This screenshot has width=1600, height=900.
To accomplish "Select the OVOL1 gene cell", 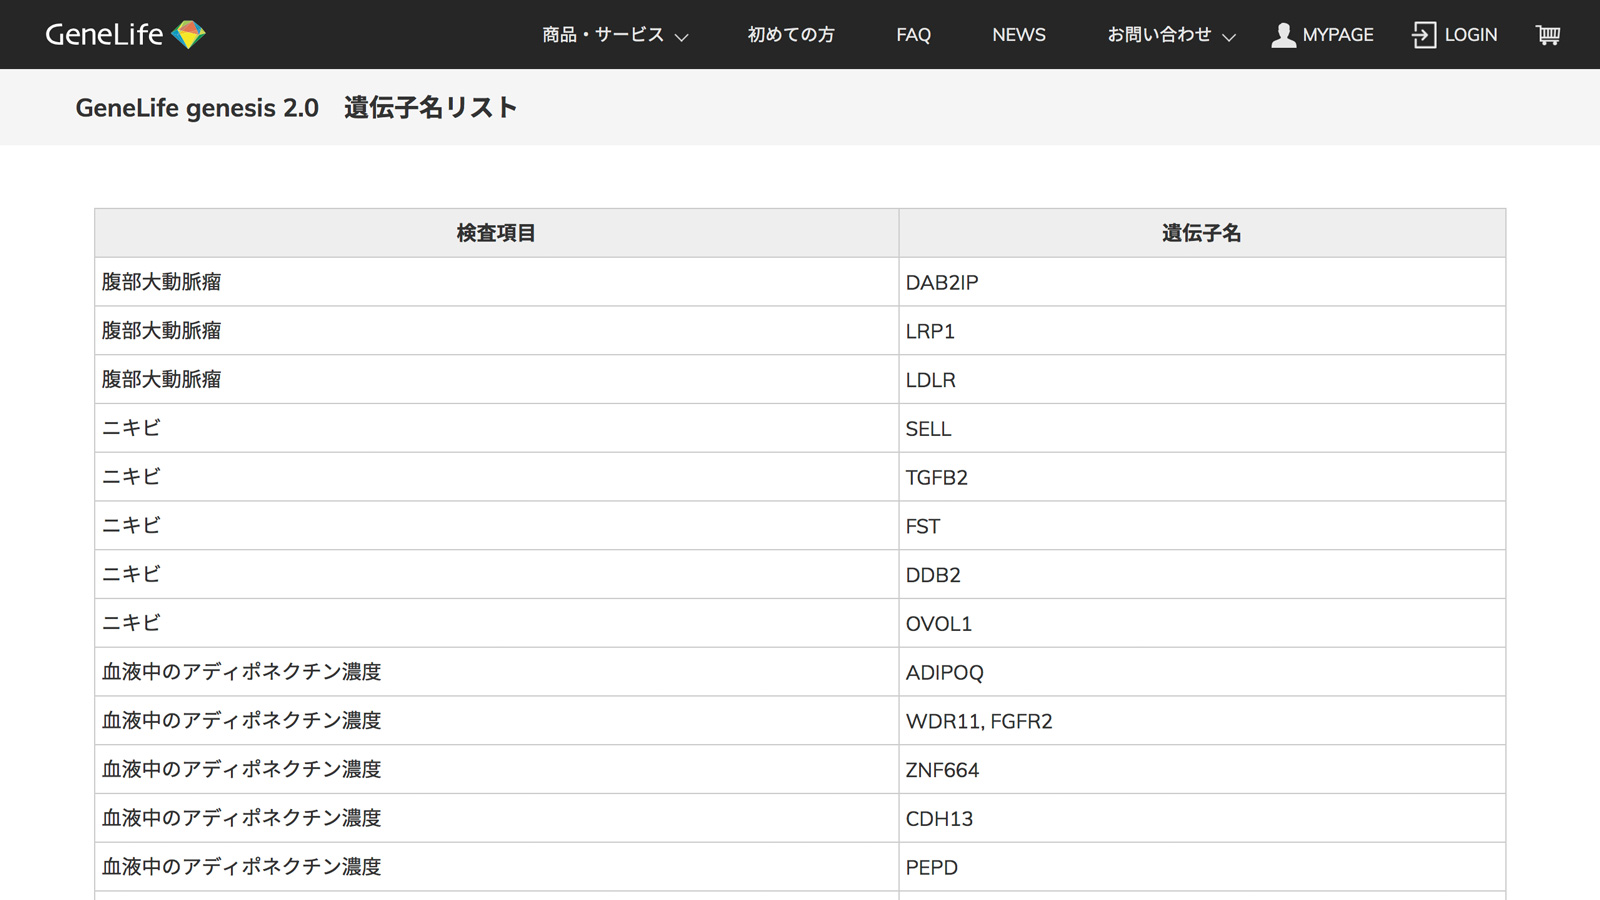I will coord(1202,623).
